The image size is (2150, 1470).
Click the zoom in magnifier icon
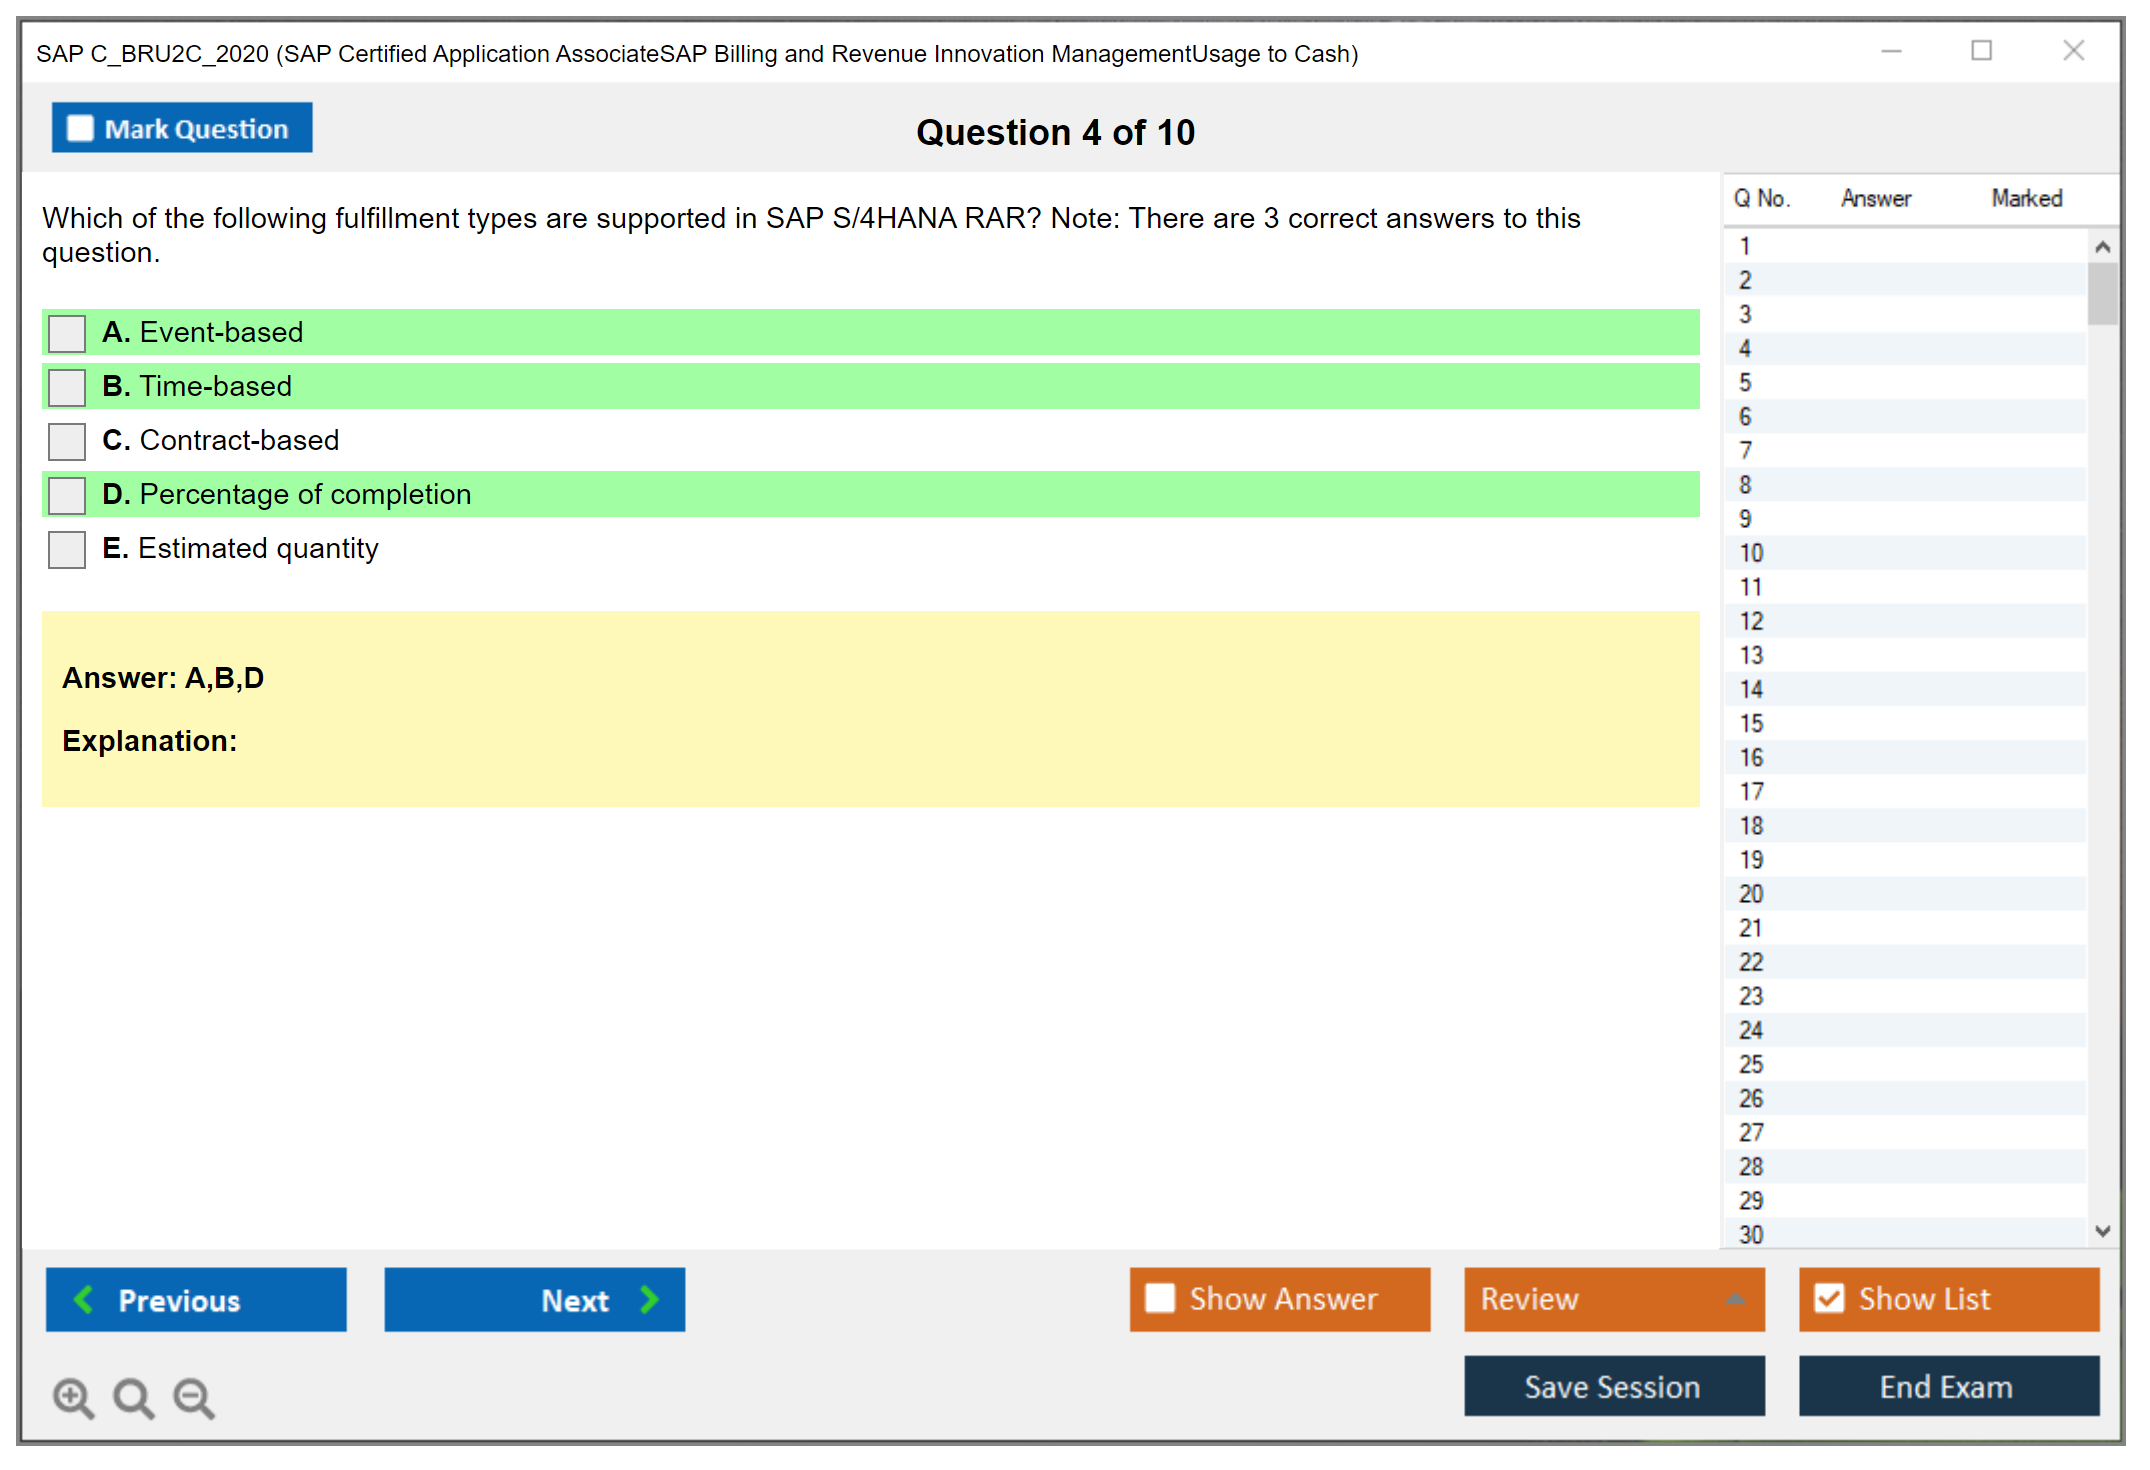pos(72,1397)
